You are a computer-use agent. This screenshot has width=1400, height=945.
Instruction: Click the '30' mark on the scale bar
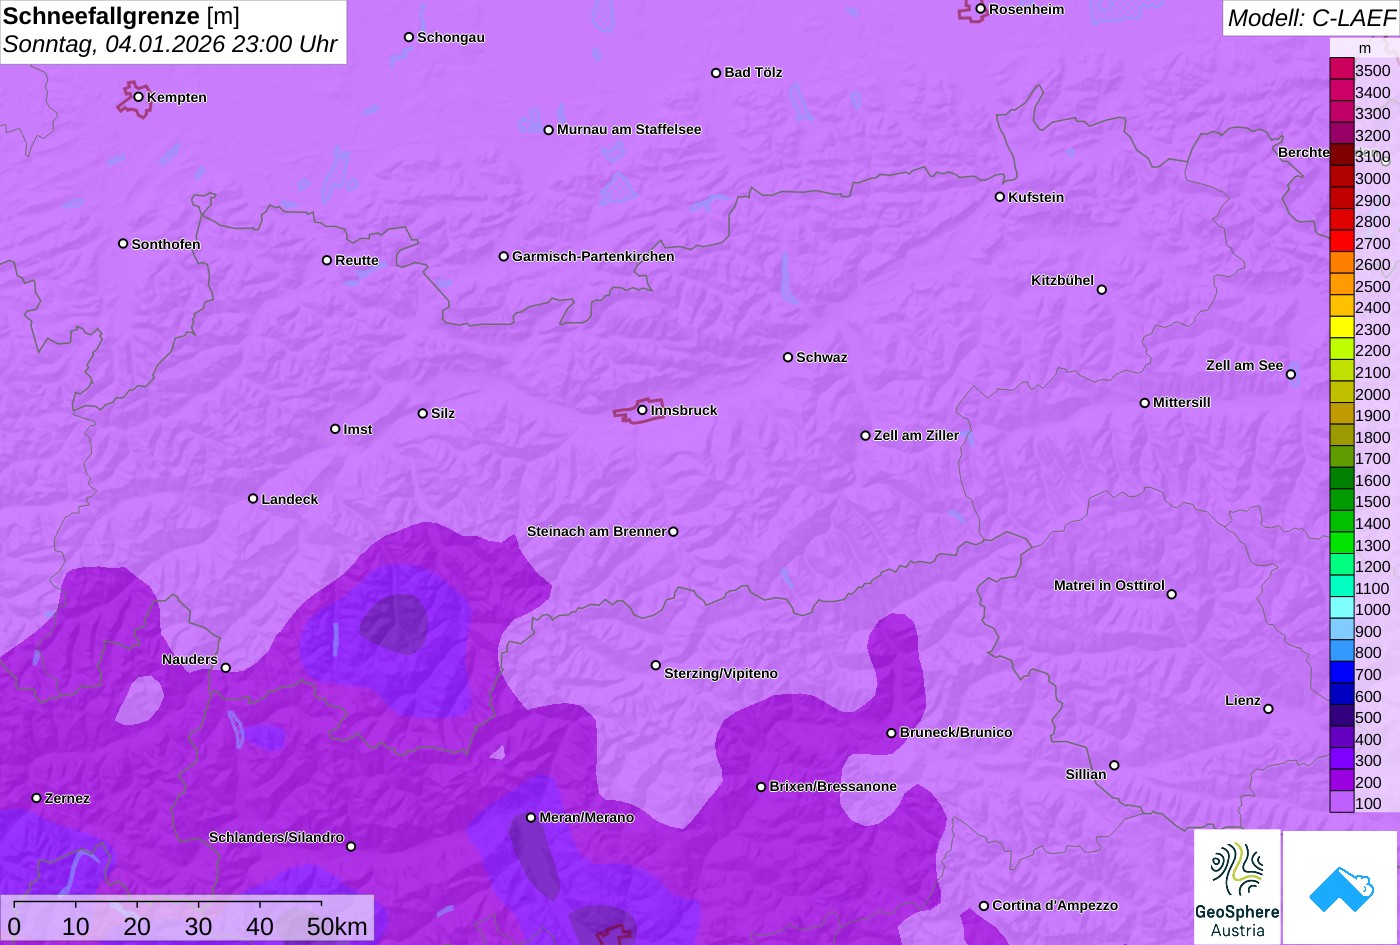198,927
